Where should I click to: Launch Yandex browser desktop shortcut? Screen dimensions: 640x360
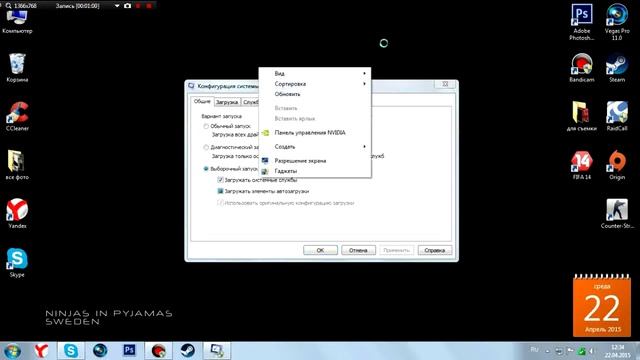pyautogui.click(x=17, y=213)
